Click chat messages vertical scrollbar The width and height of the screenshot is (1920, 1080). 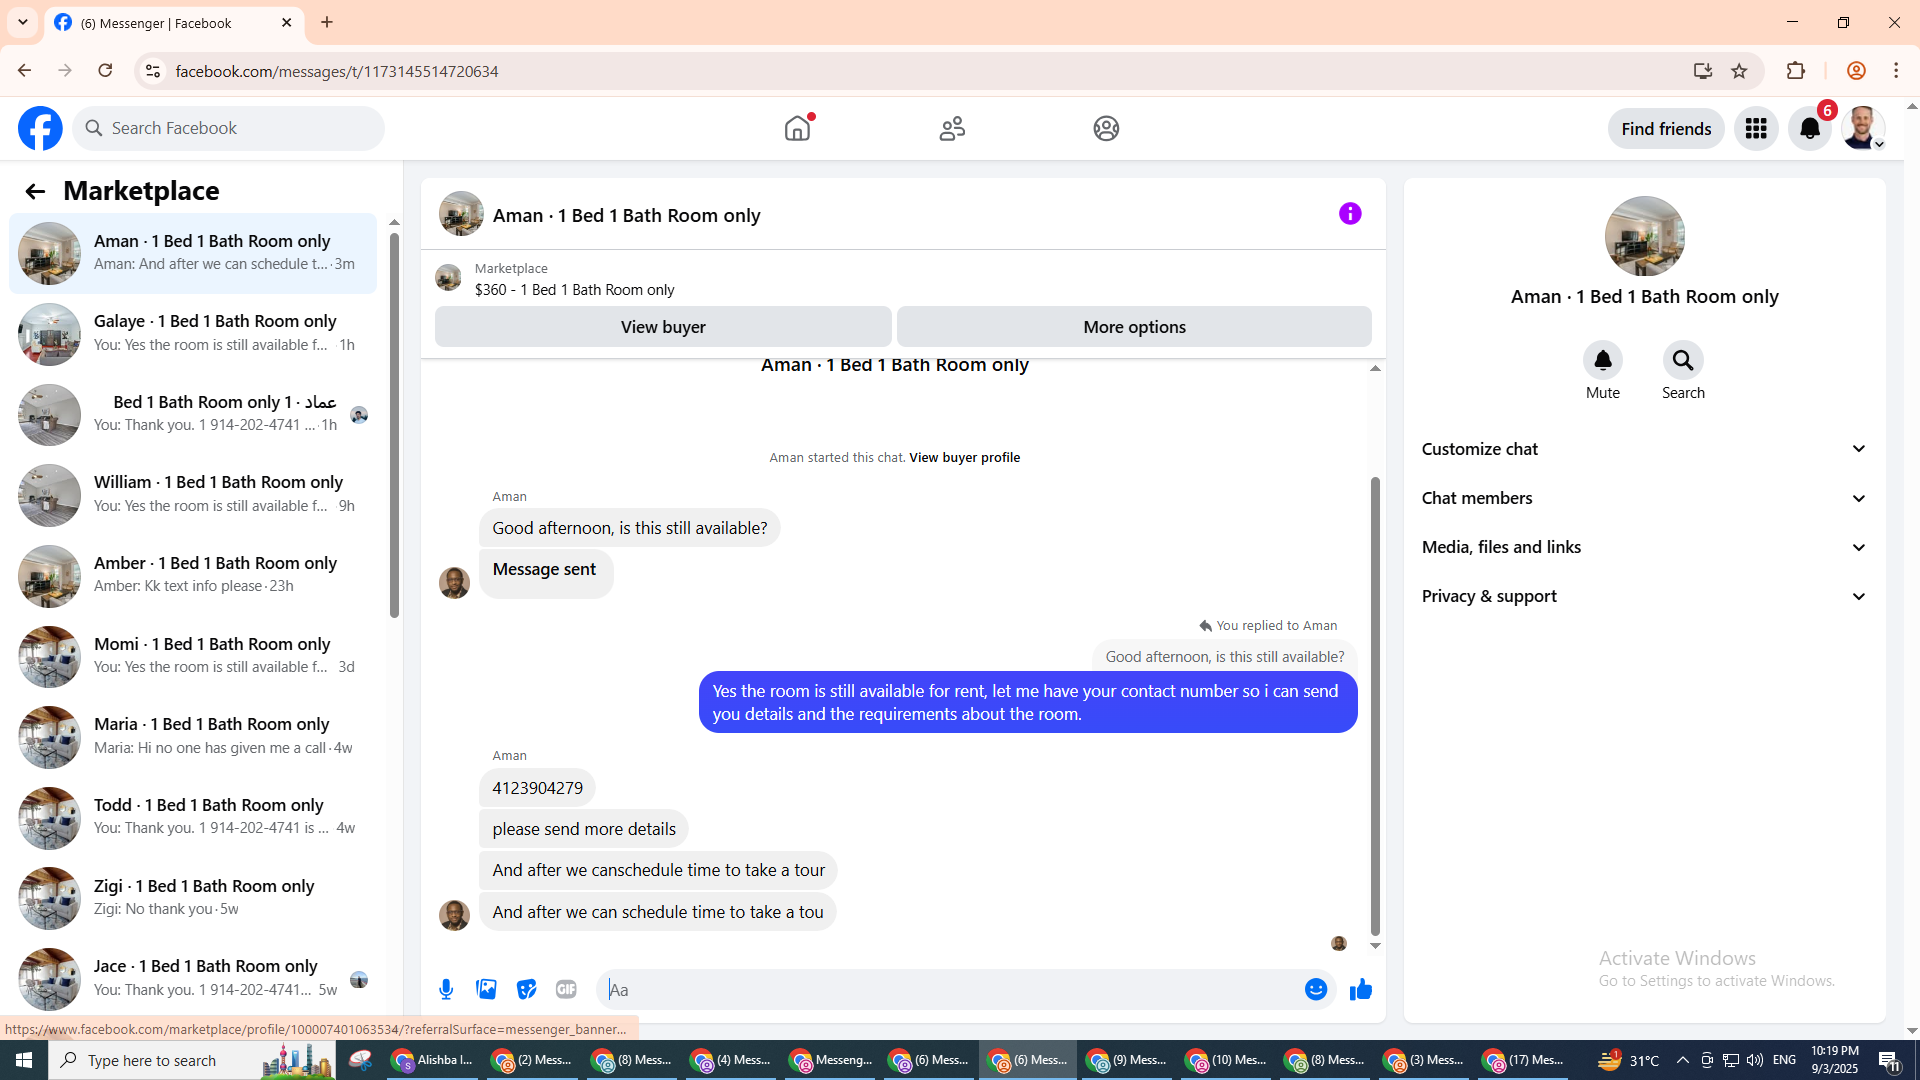pos(1375,705)
